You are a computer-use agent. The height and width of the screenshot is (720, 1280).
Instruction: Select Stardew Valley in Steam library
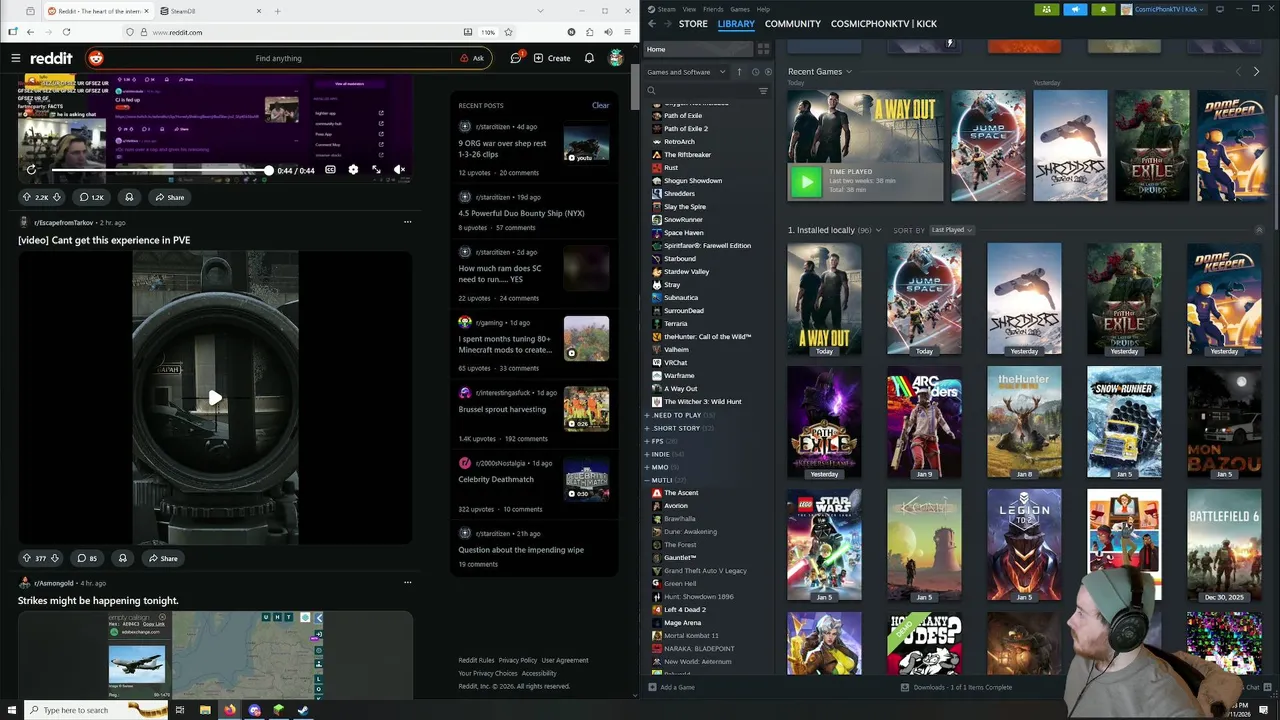pos(686,272)
